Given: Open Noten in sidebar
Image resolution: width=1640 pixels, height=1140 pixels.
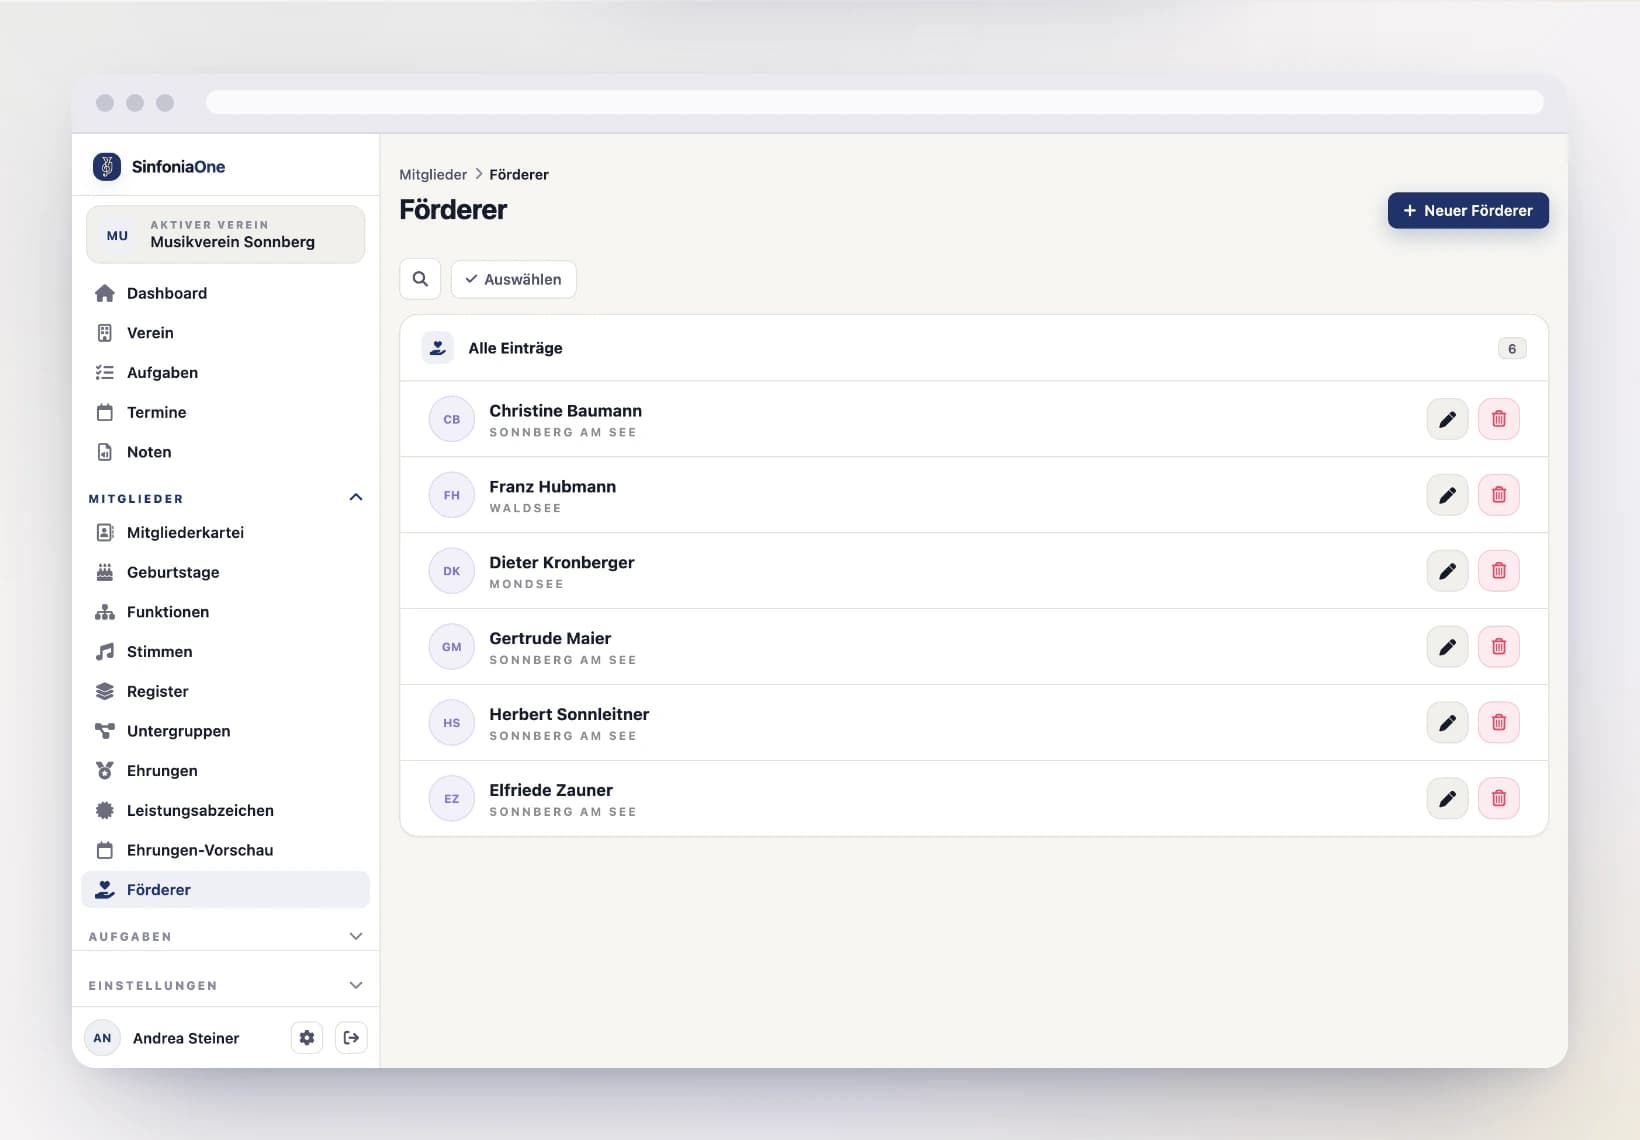Looking at the screenshot, I should 226,452.
